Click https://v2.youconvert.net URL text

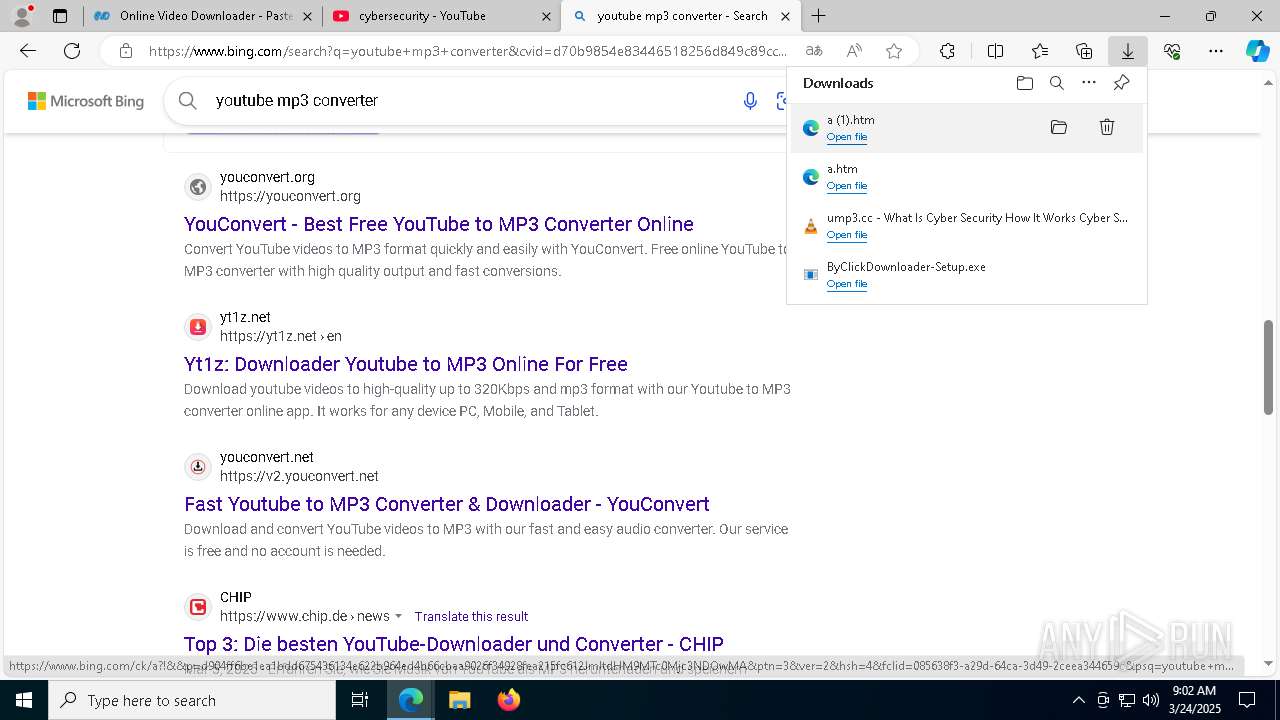[299, 477]
